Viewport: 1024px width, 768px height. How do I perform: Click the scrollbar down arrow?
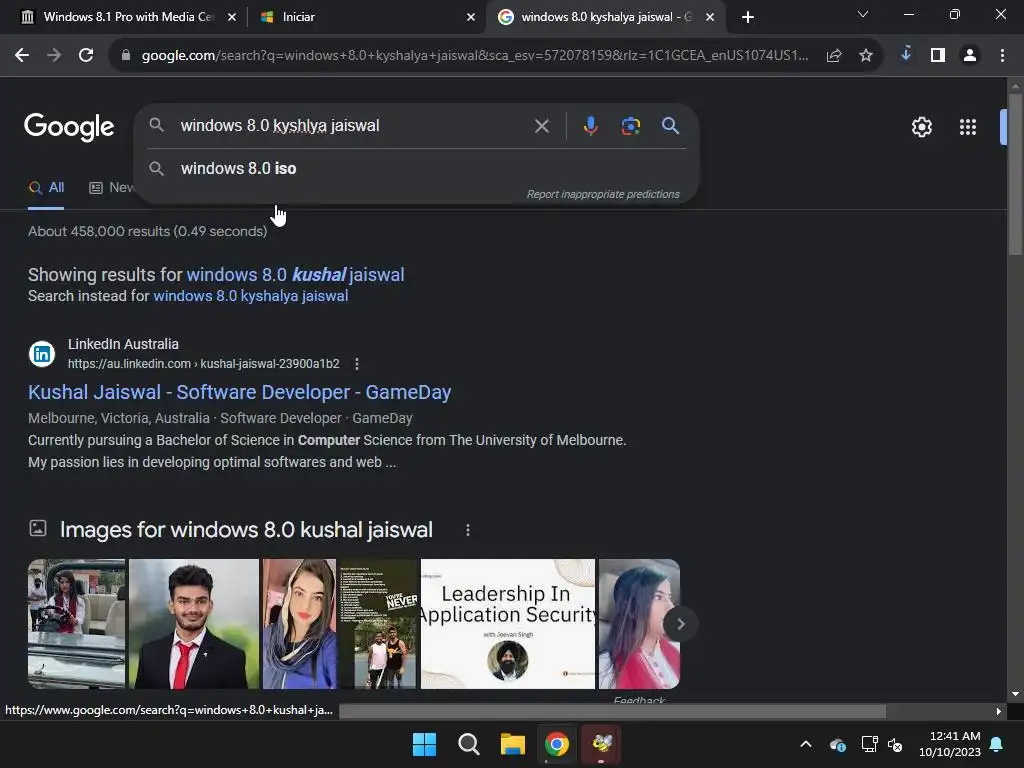point(1015,694)
